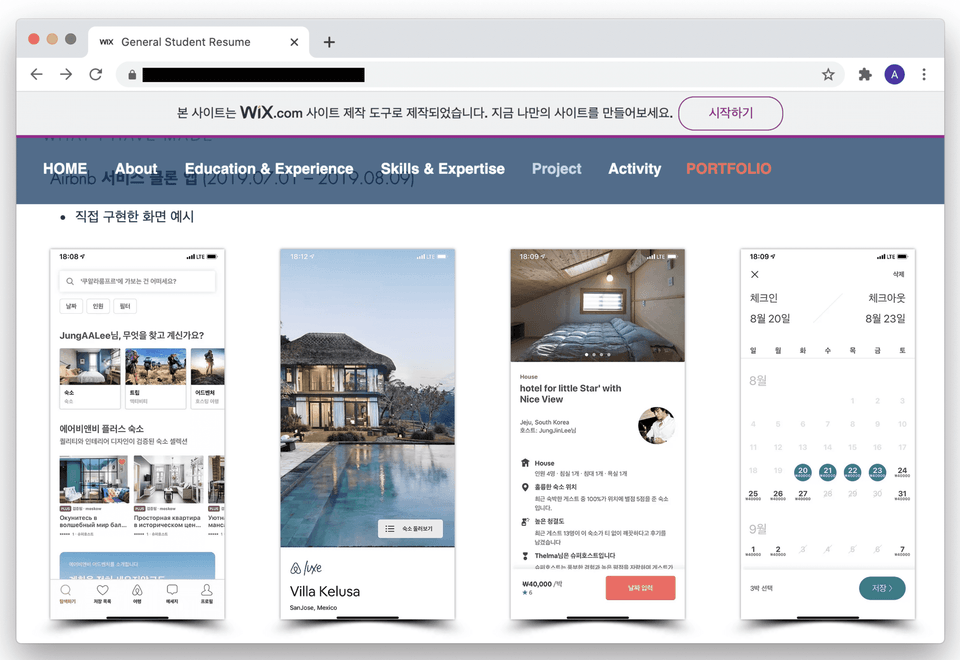This screenshot has width=960, height=660.
Task: Click the search field in first phone mockup
Action: [x=137, y=281]
